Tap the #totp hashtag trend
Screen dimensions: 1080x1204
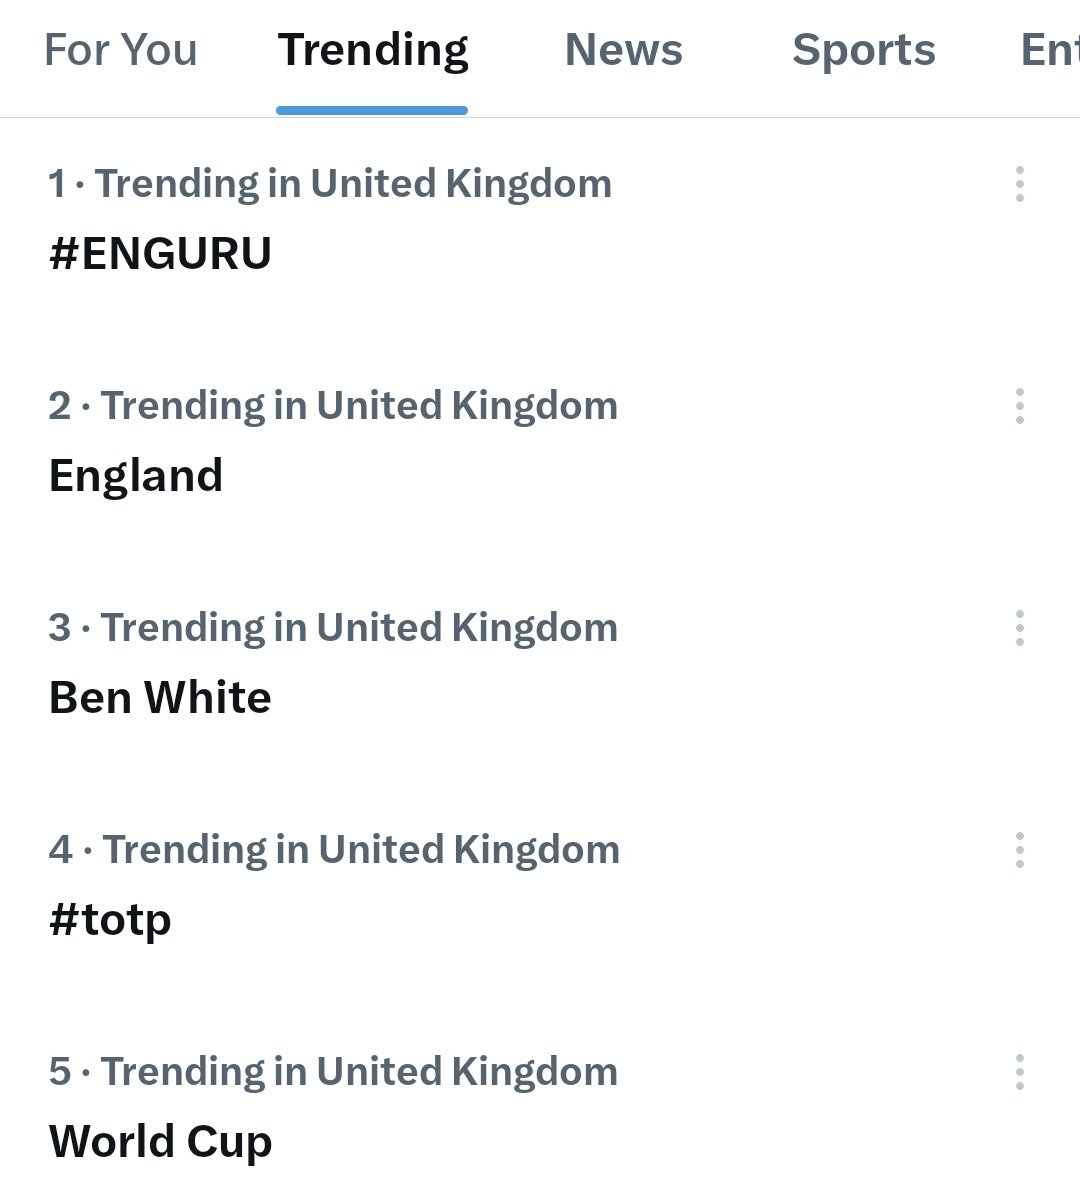(110, 920)
